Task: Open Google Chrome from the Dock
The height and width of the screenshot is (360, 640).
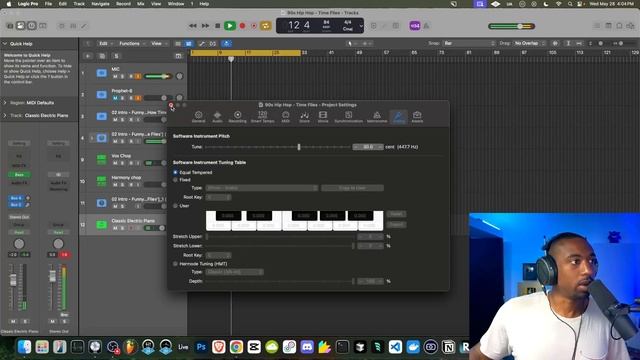Action: [x=236, y=347]
